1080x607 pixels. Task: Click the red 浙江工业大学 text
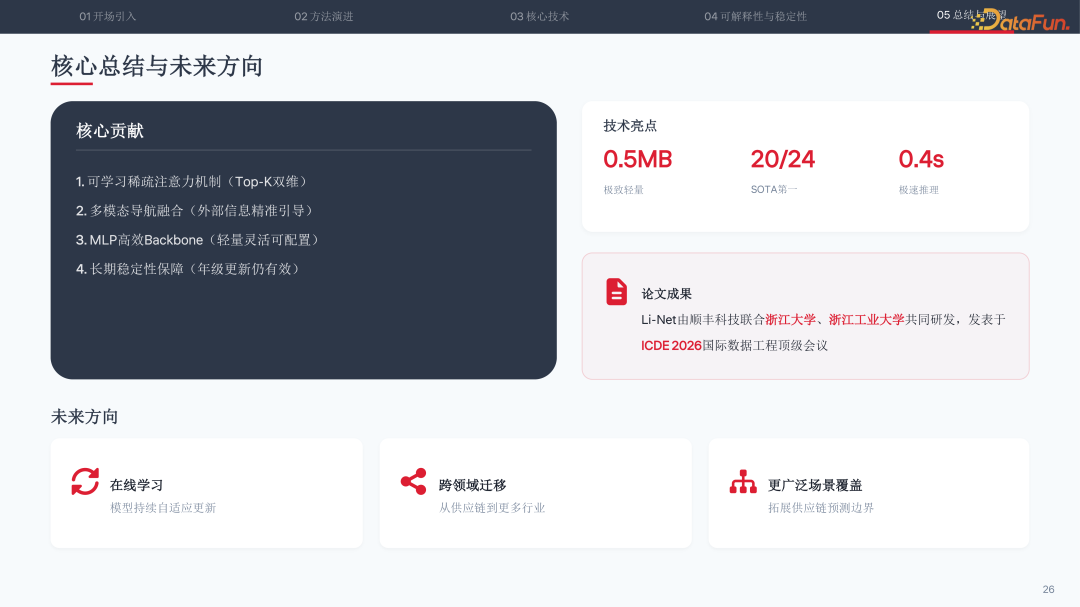point(866,320)
